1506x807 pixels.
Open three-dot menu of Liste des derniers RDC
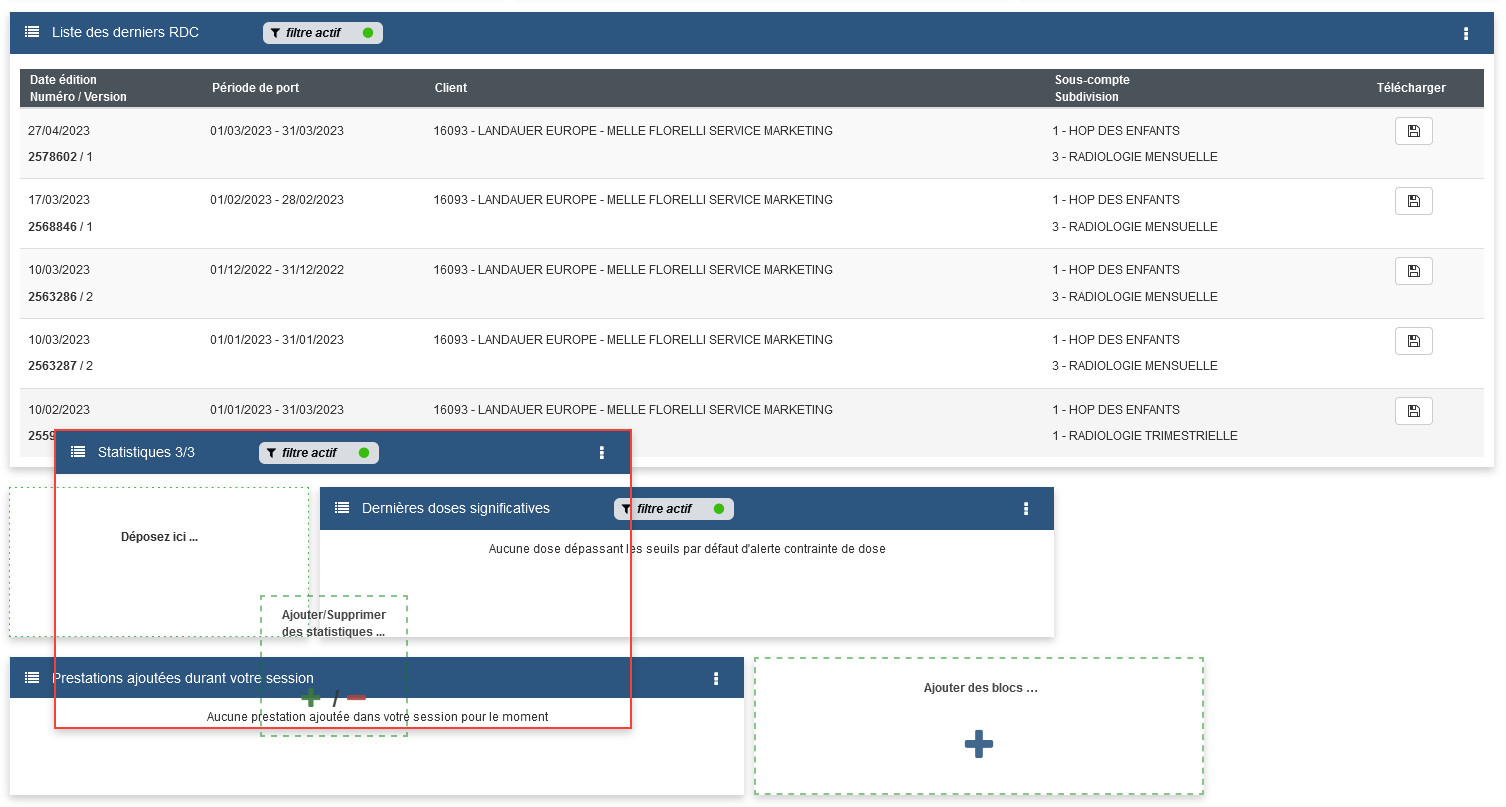[1466, 34]
